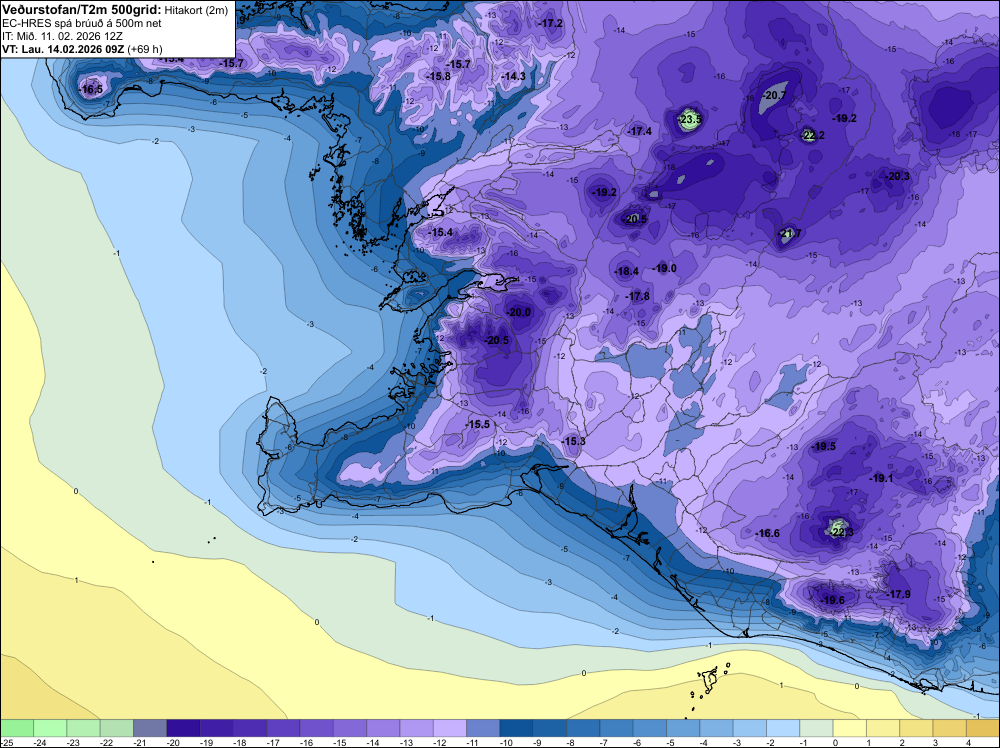Image resolution: width=1000 pixels, height=748 pixels.
Task: Click the -16.5 temperature label
Action: [91, 90]
